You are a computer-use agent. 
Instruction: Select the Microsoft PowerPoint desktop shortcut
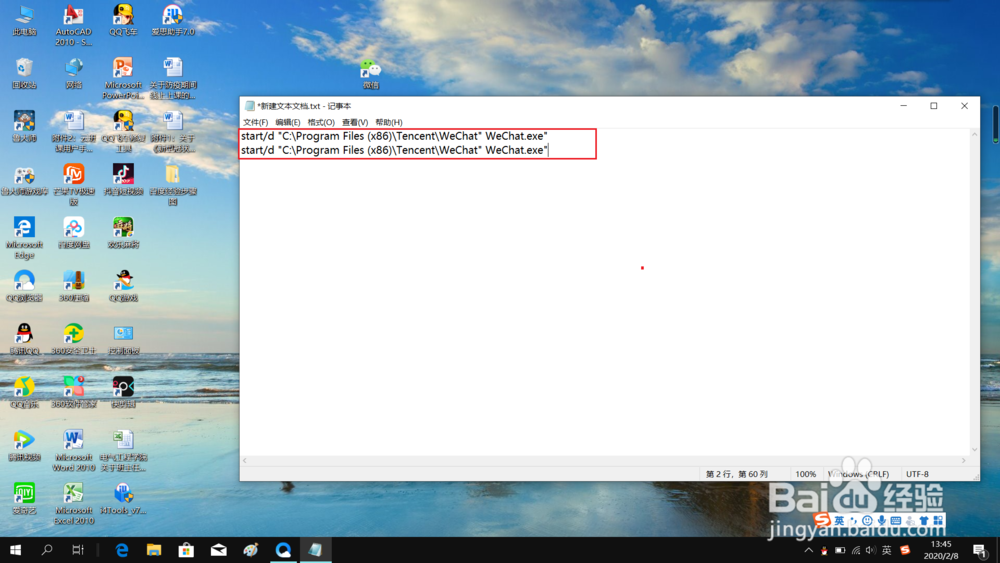click(123, 78)
